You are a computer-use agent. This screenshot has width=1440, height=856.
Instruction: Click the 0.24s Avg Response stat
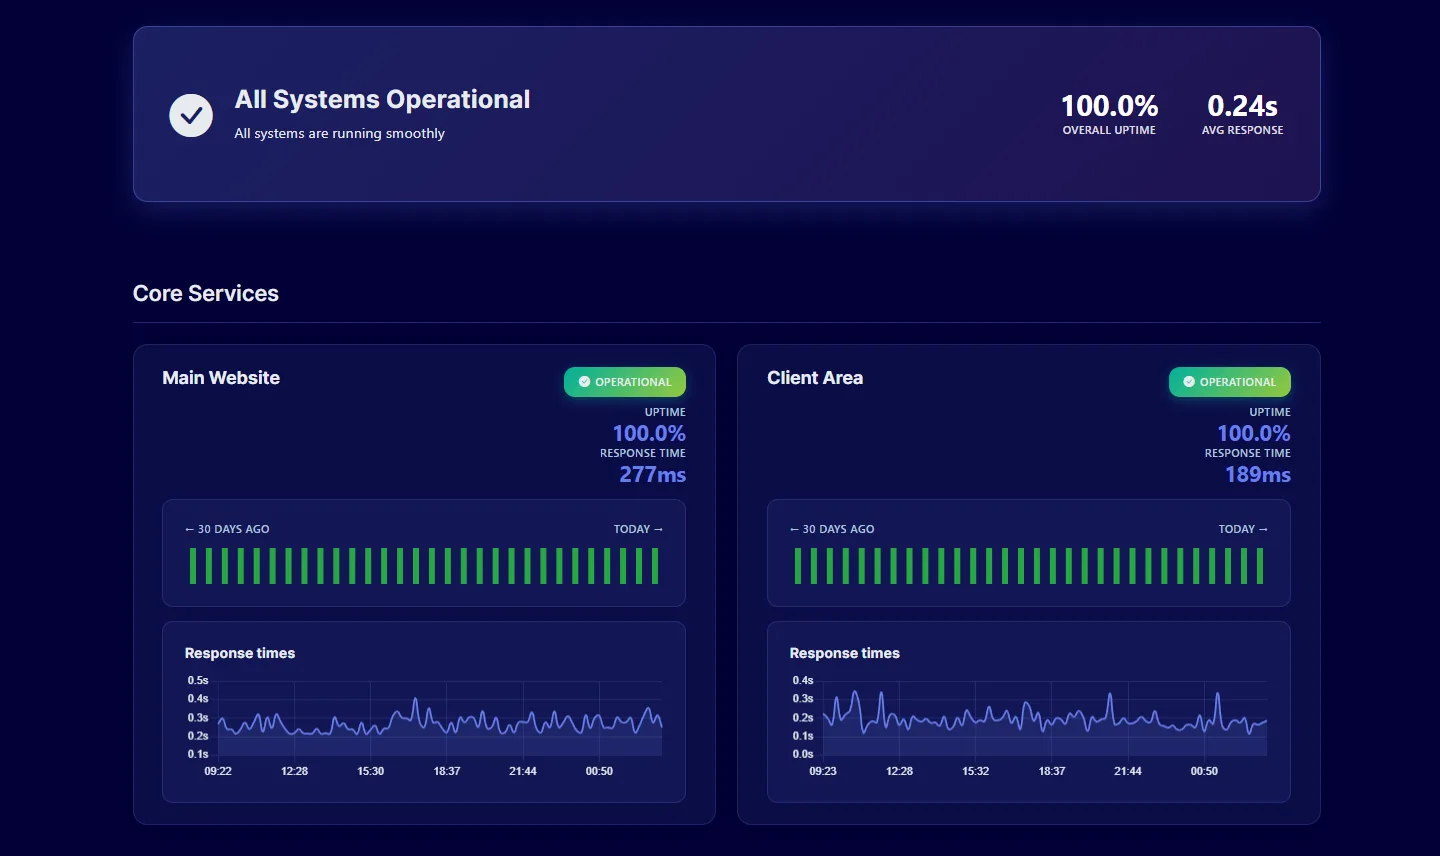[1242, 114]
